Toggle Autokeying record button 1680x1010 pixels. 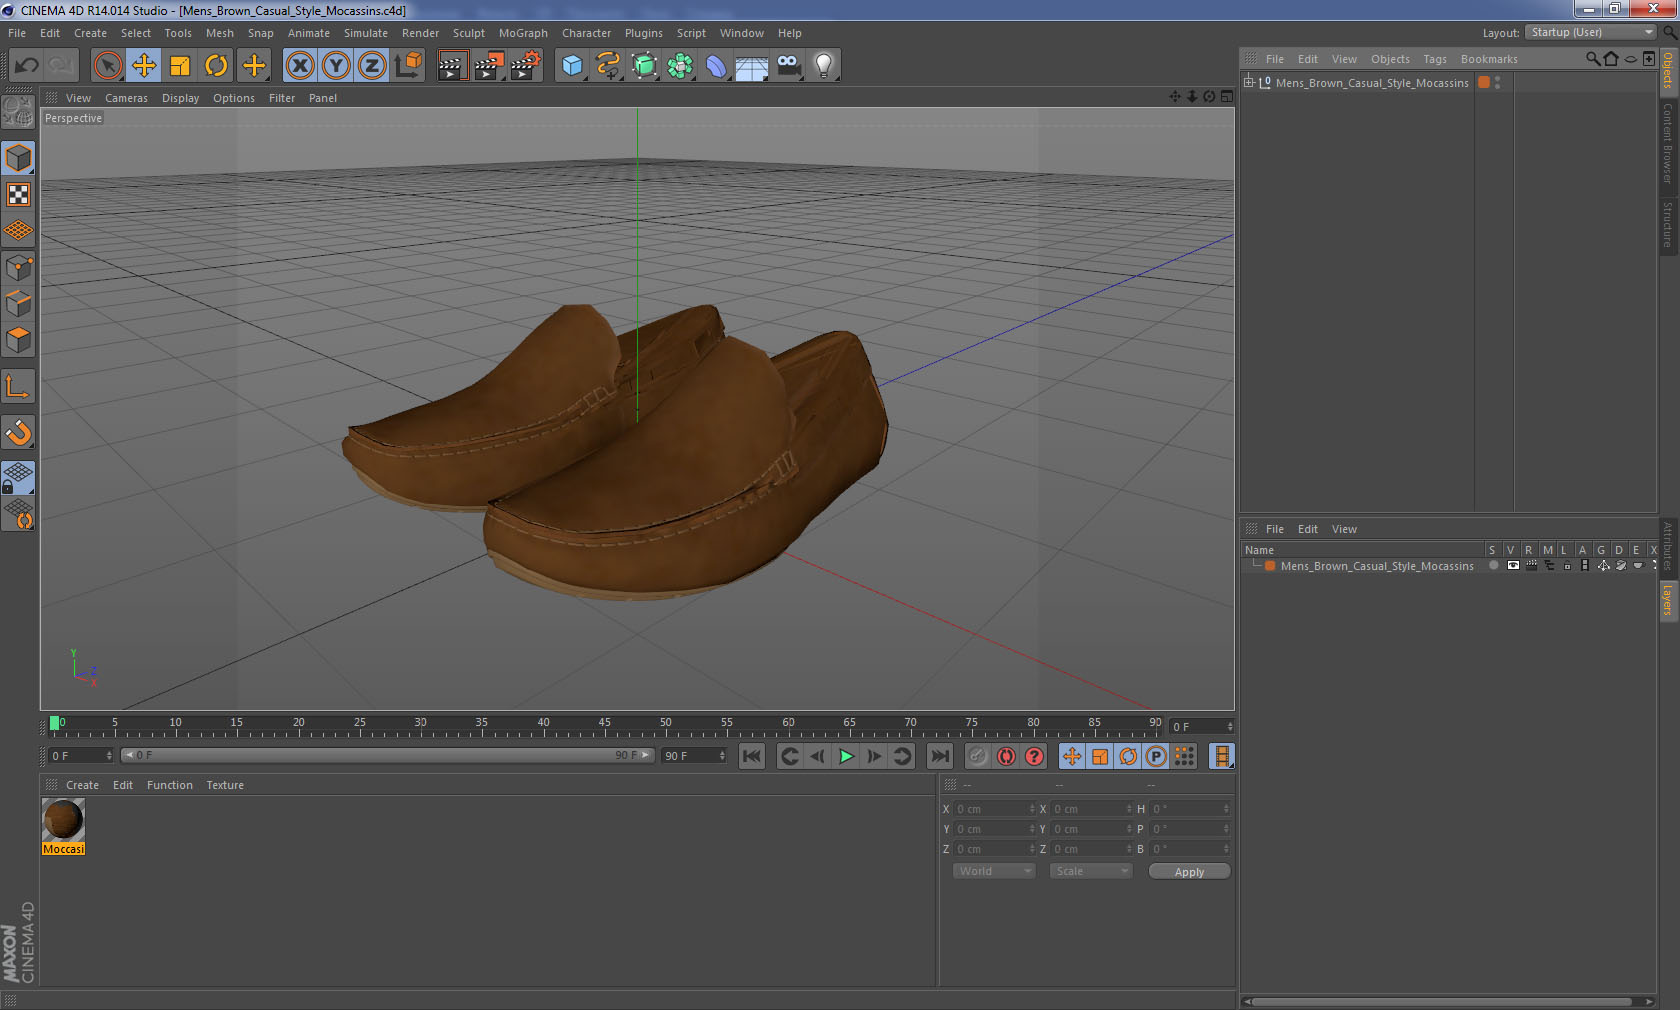click(1006, 756)
